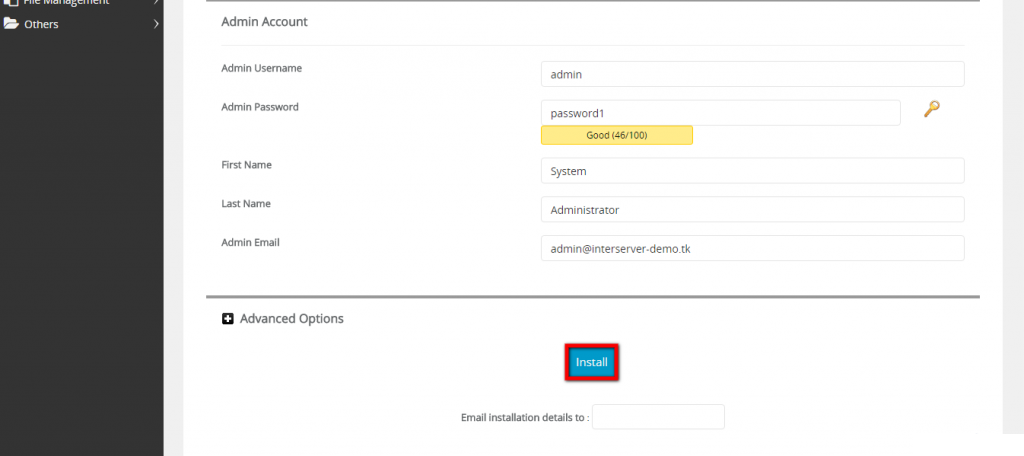
Task: Select the Last Name field with Administrator
Action: [752, 210]
